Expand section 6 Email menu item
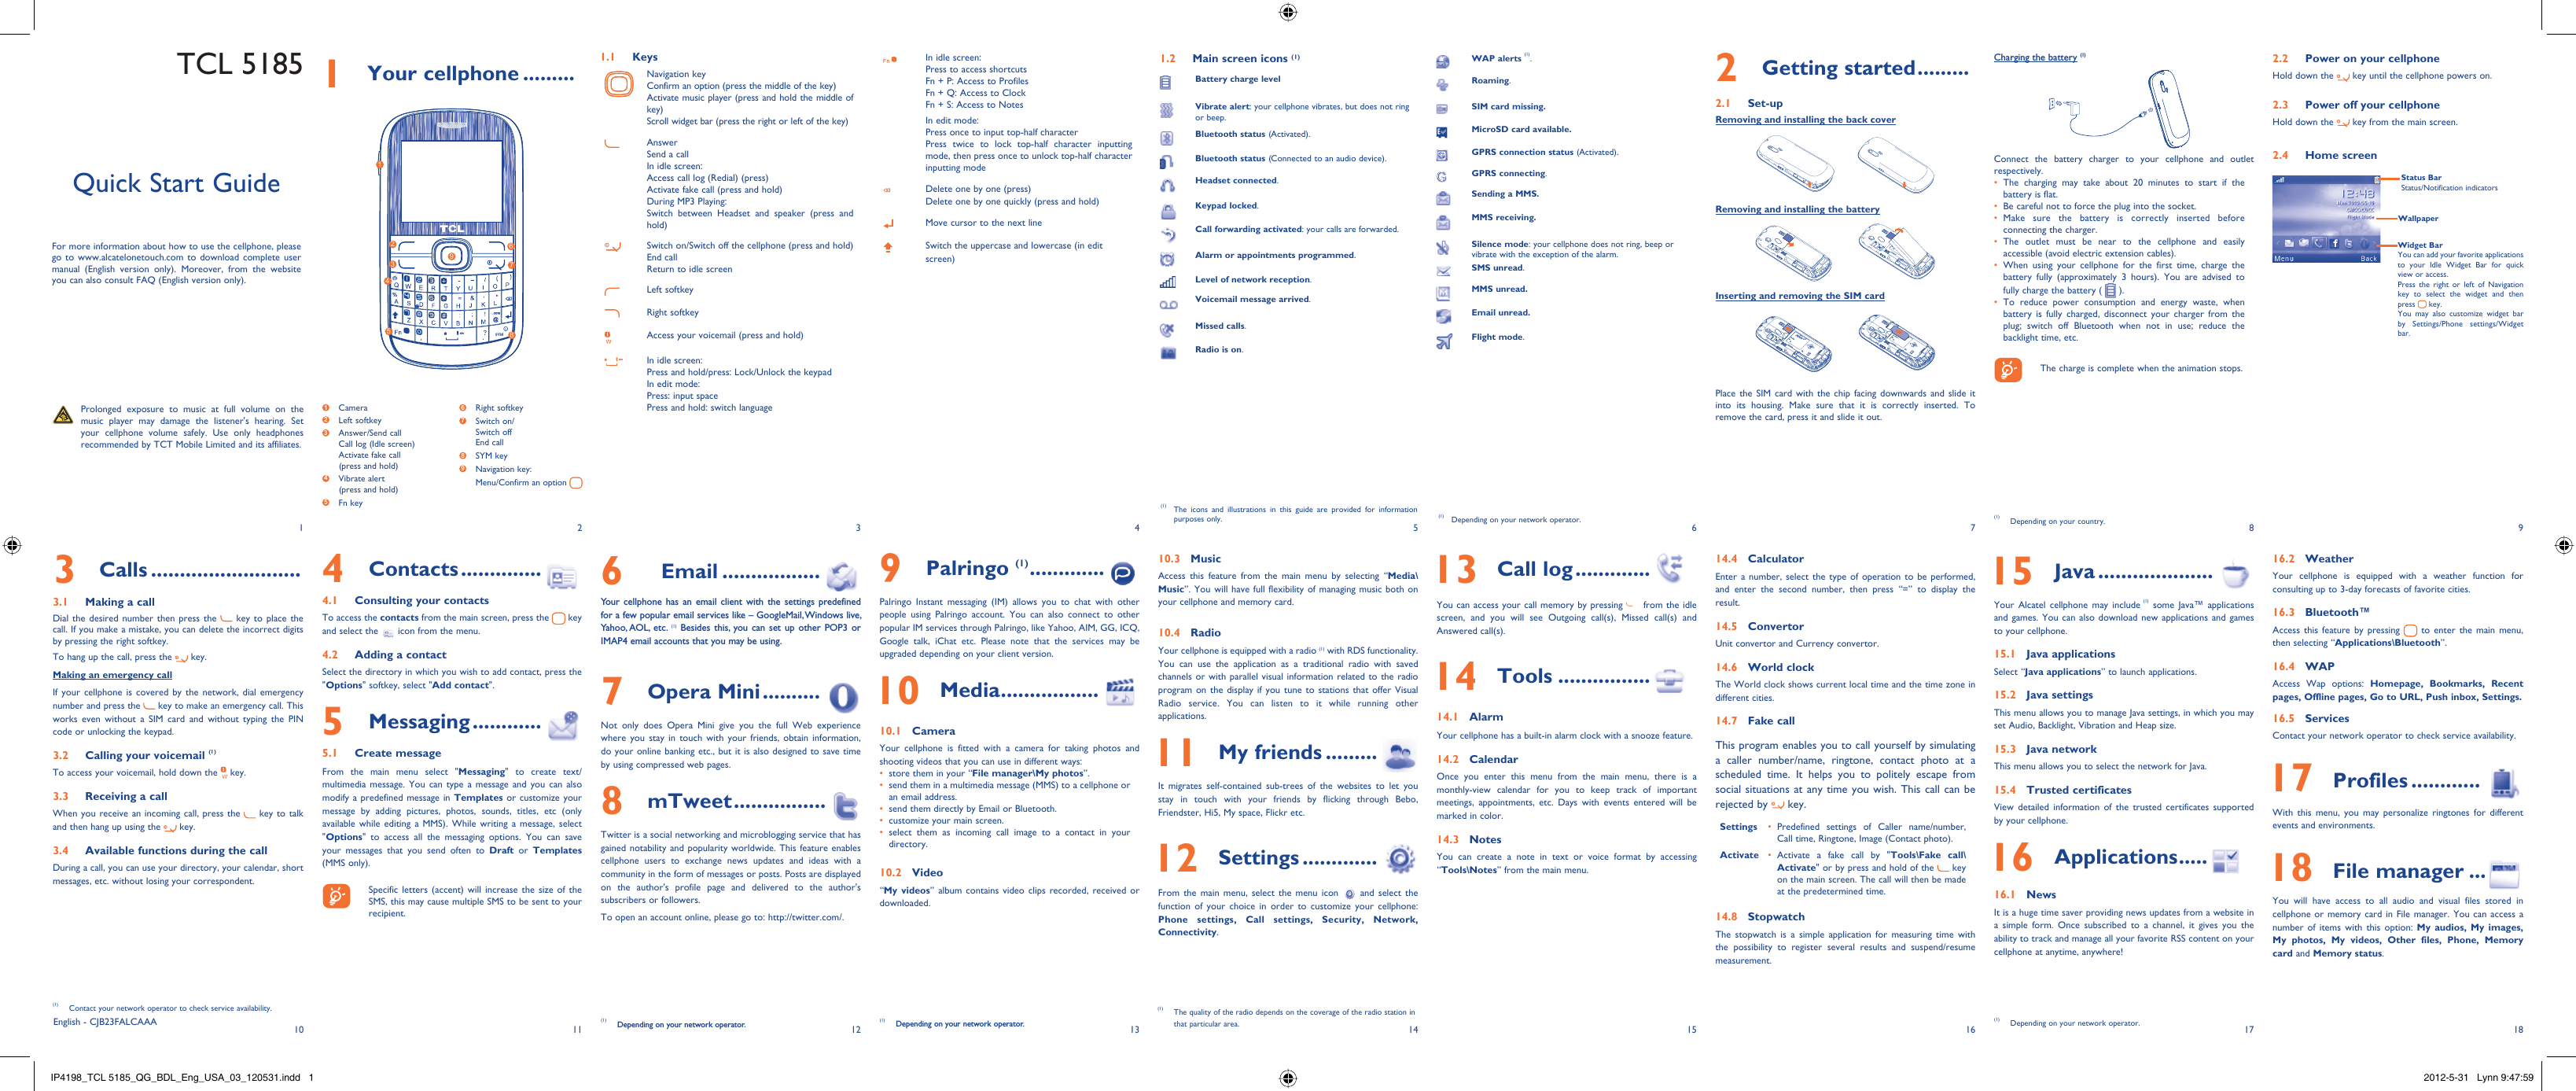 click(706, 573)
